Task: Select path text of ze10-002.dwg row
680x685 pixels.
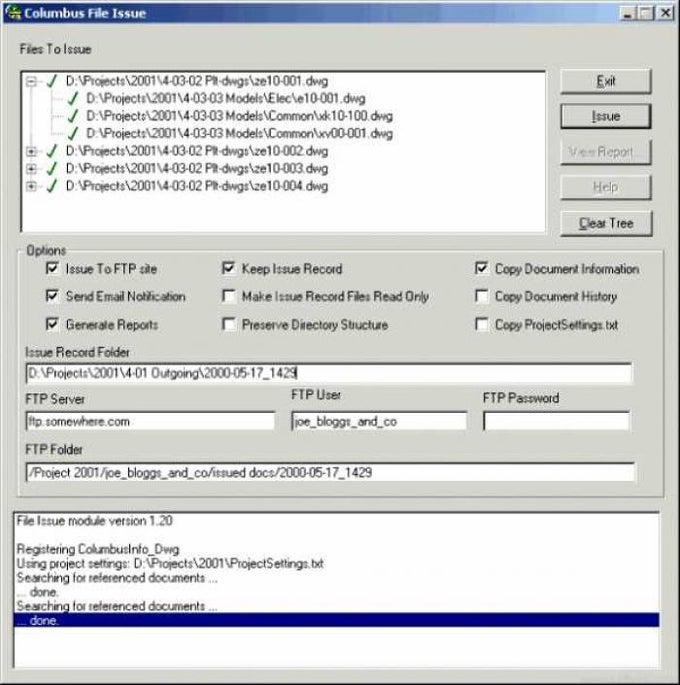Action: tap(197, 151)
